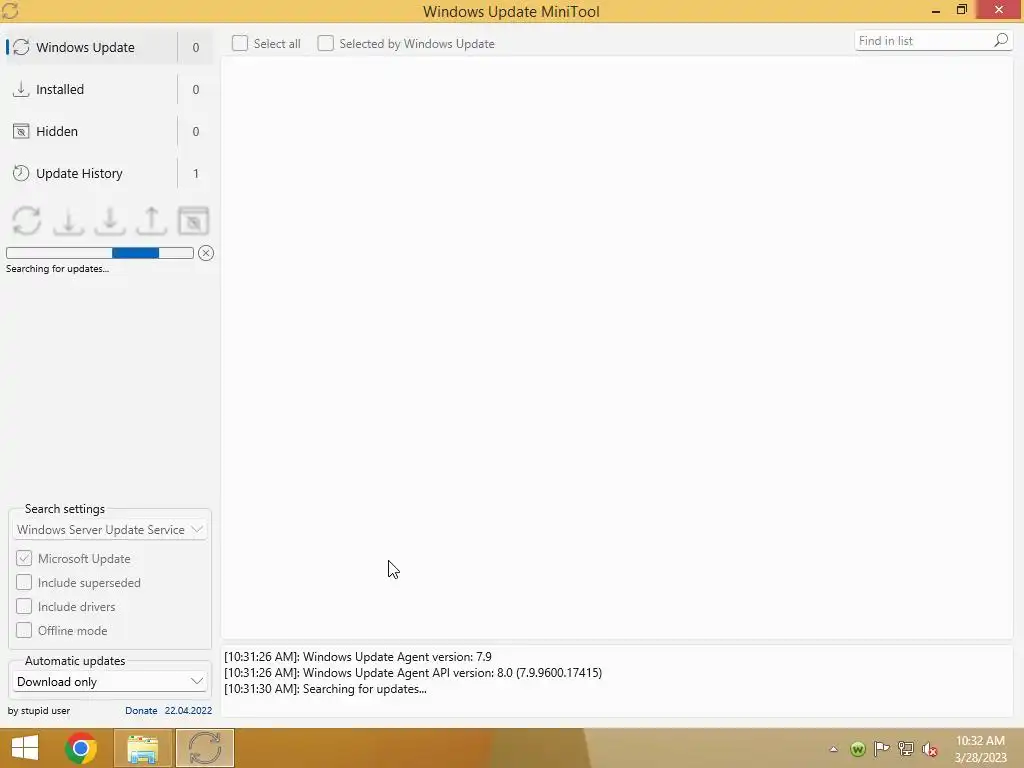Click the first download updates icon
The height and width of the screenshot is (768, 1024).
click(x=68, y=221)
